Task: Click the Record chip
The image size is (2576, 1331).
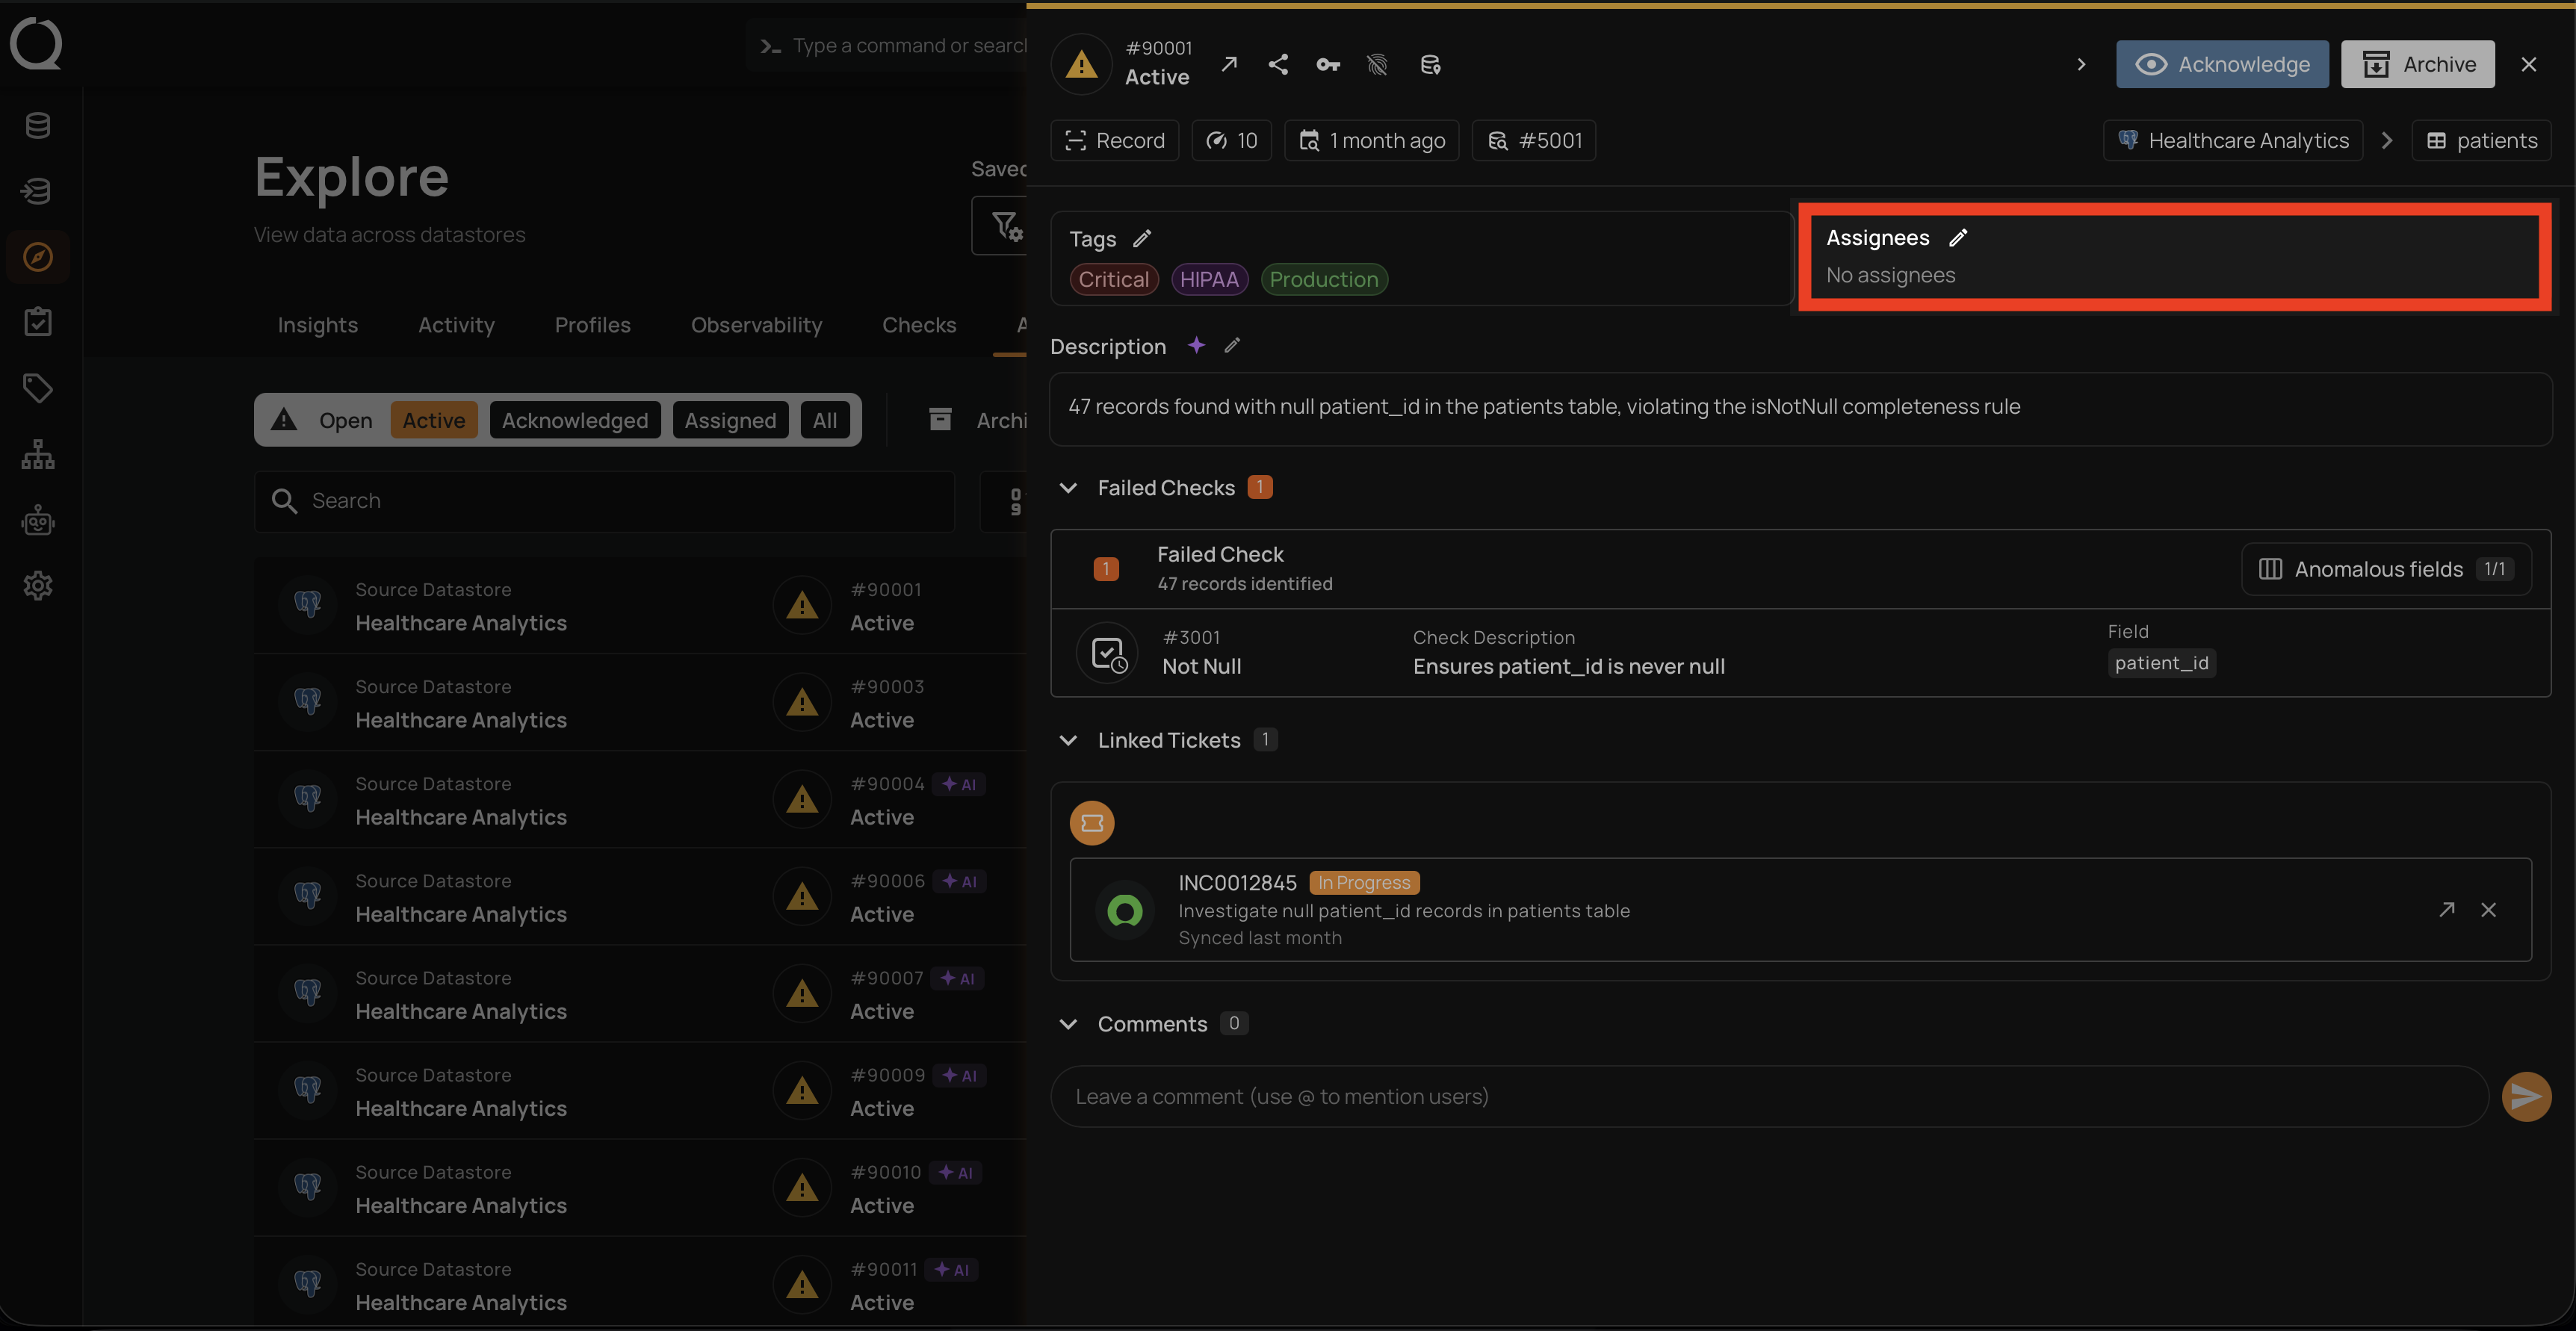Action: click(x=1115, y=140)
